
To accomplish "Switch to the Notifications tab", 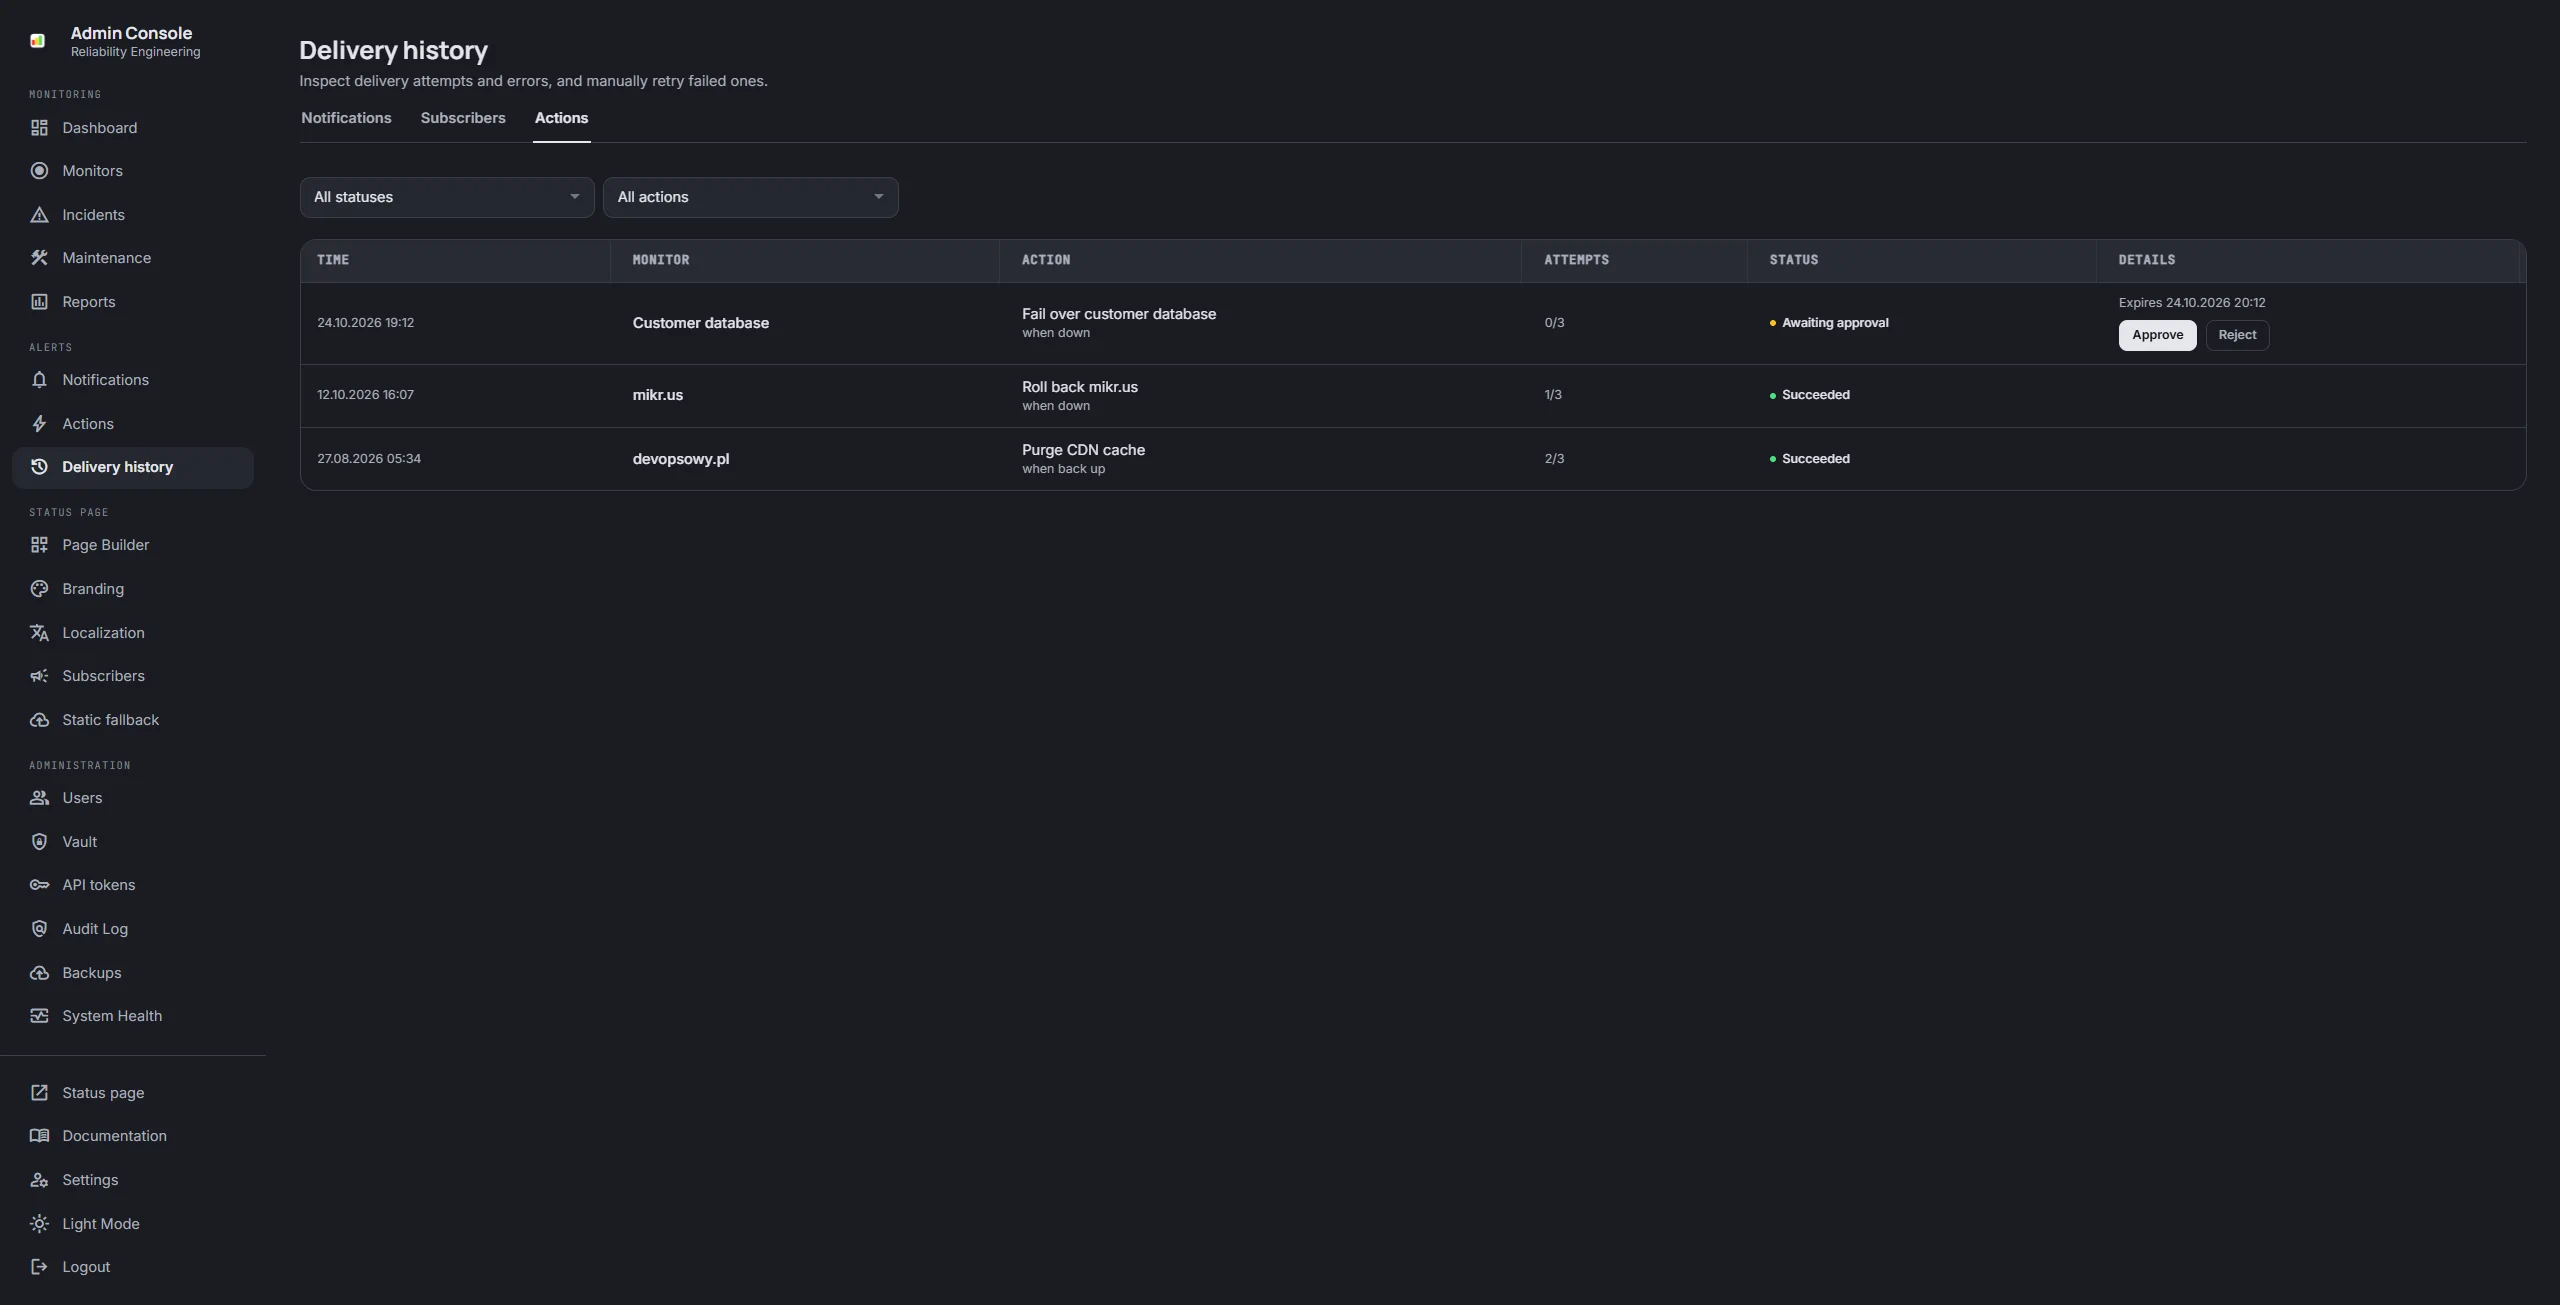I will [x=346, y=118].
